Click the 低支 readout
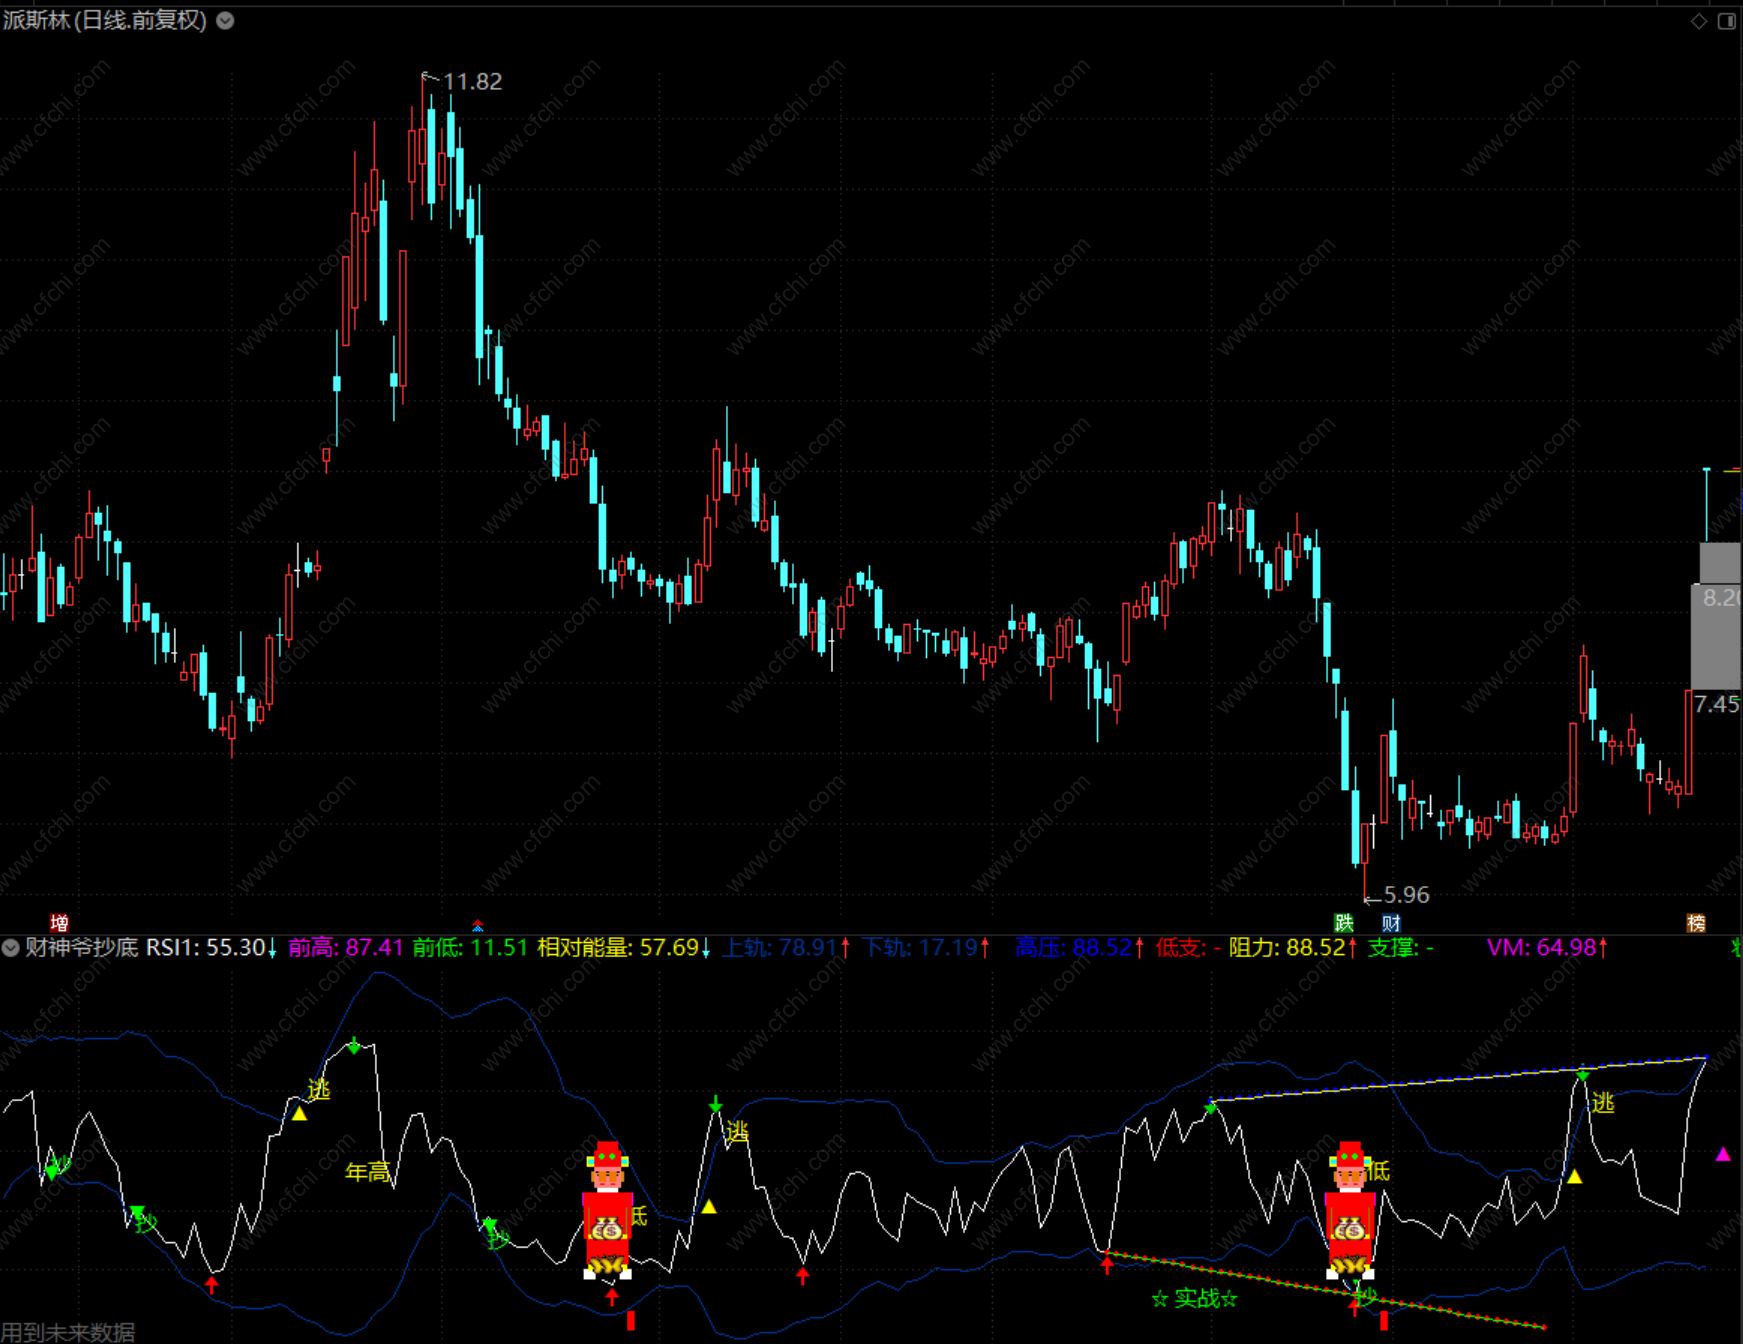 [1188, 947]
